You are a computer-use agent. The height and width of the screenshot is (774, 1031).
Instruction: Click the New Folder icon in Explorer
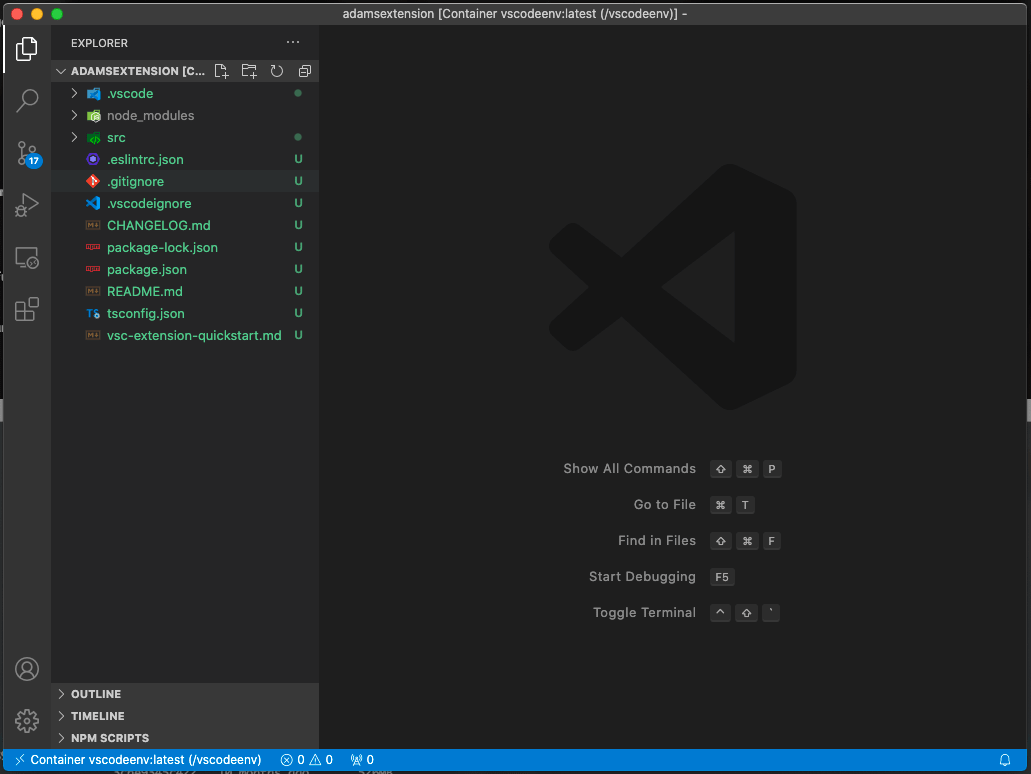[x=249, y=71]
